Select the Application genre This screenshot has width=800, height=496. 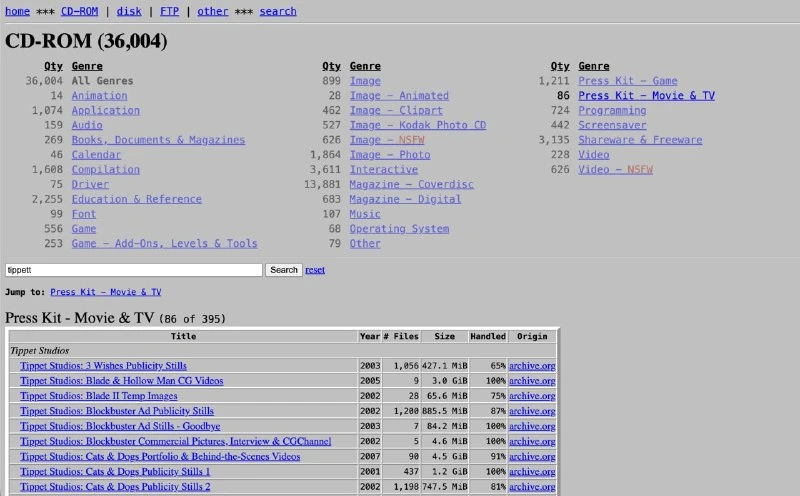(x=106, y=110)
